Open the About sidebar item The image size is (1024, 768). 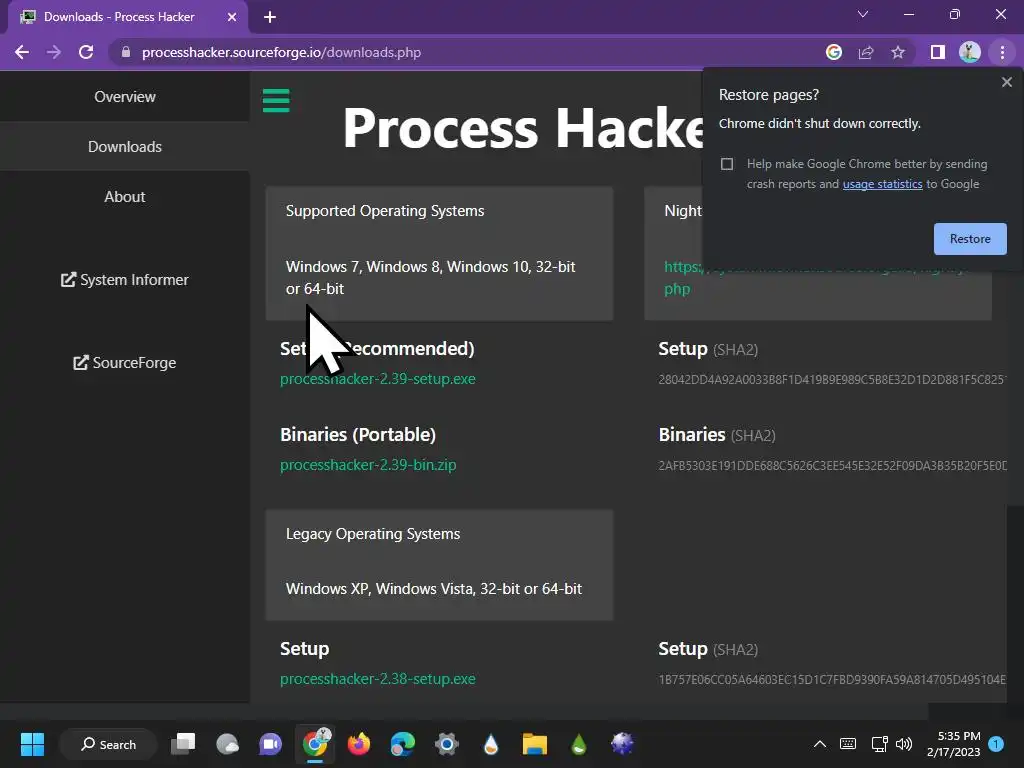click(125, 197)
